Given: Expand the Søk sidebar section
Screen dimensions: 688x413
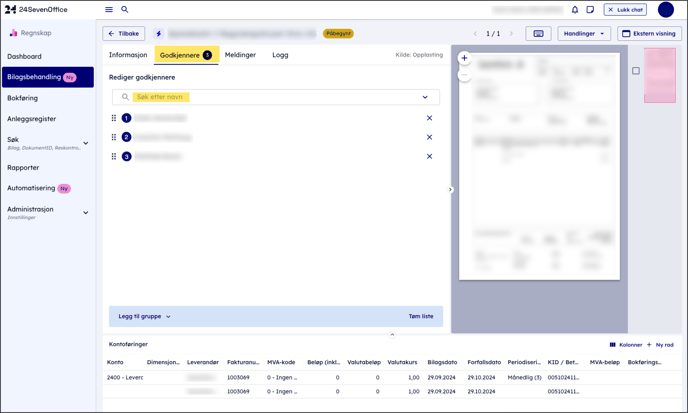Looking at the screenshot, I should [85, 143].
